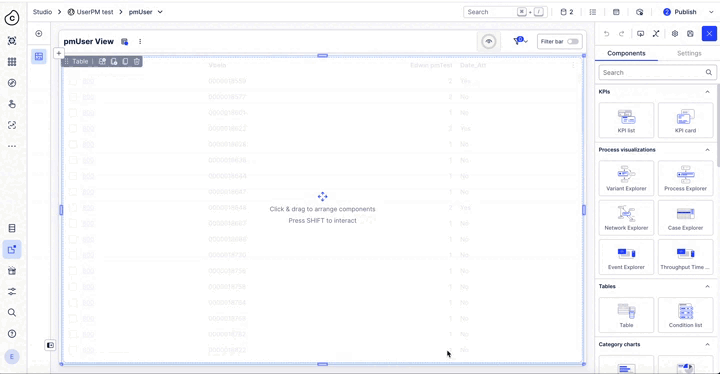The height and width of the screenshot is (374, 720).
Task: Click the Date_Att column header
Action: (472, 65)
